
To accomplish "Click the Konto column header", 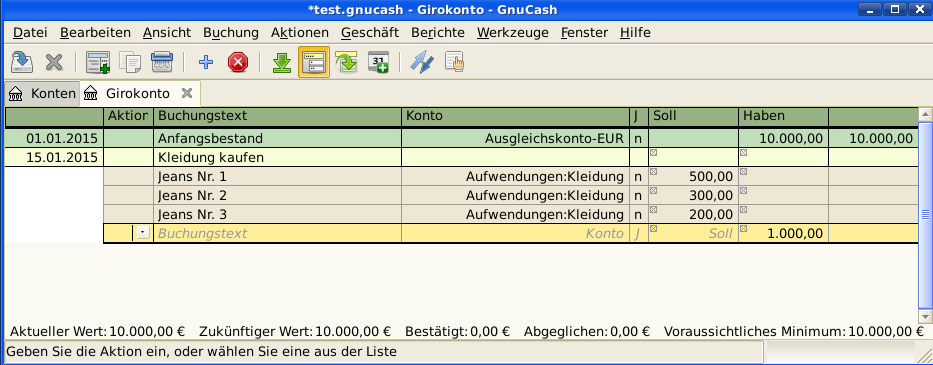I will click(x=515, y=117).
